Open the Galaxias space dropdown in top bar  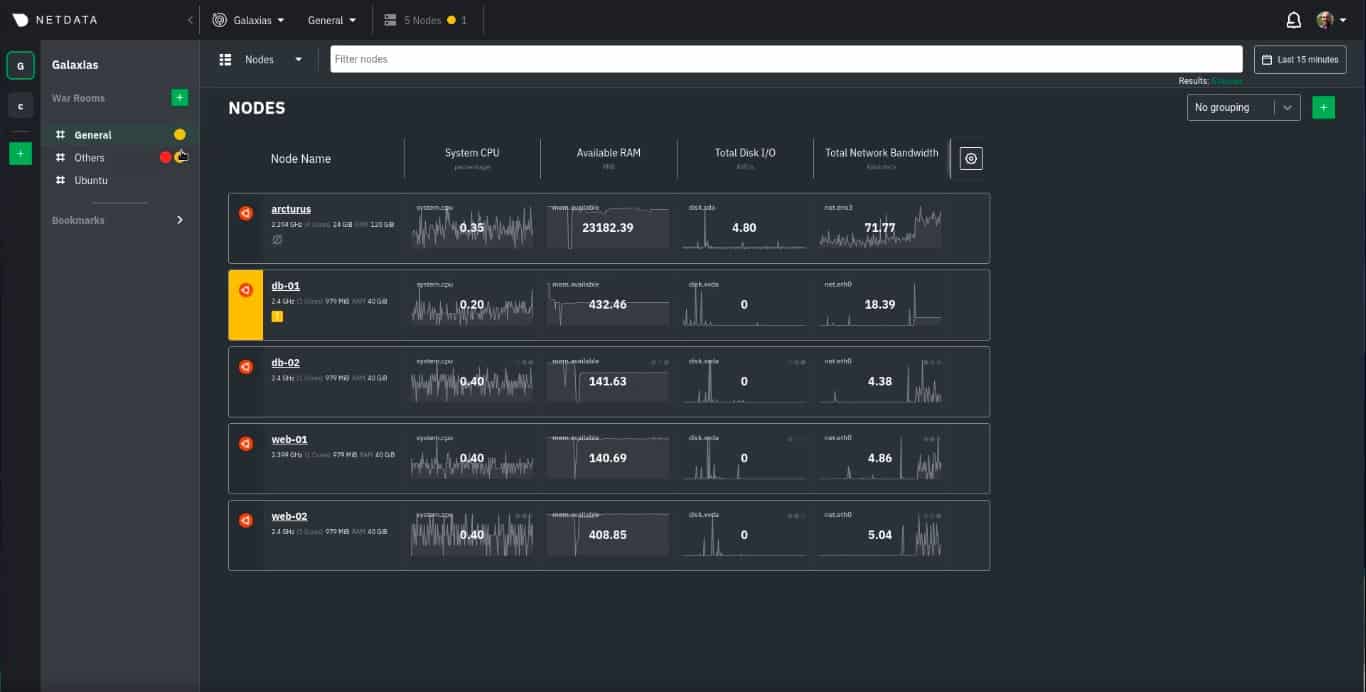coord(249,20)
